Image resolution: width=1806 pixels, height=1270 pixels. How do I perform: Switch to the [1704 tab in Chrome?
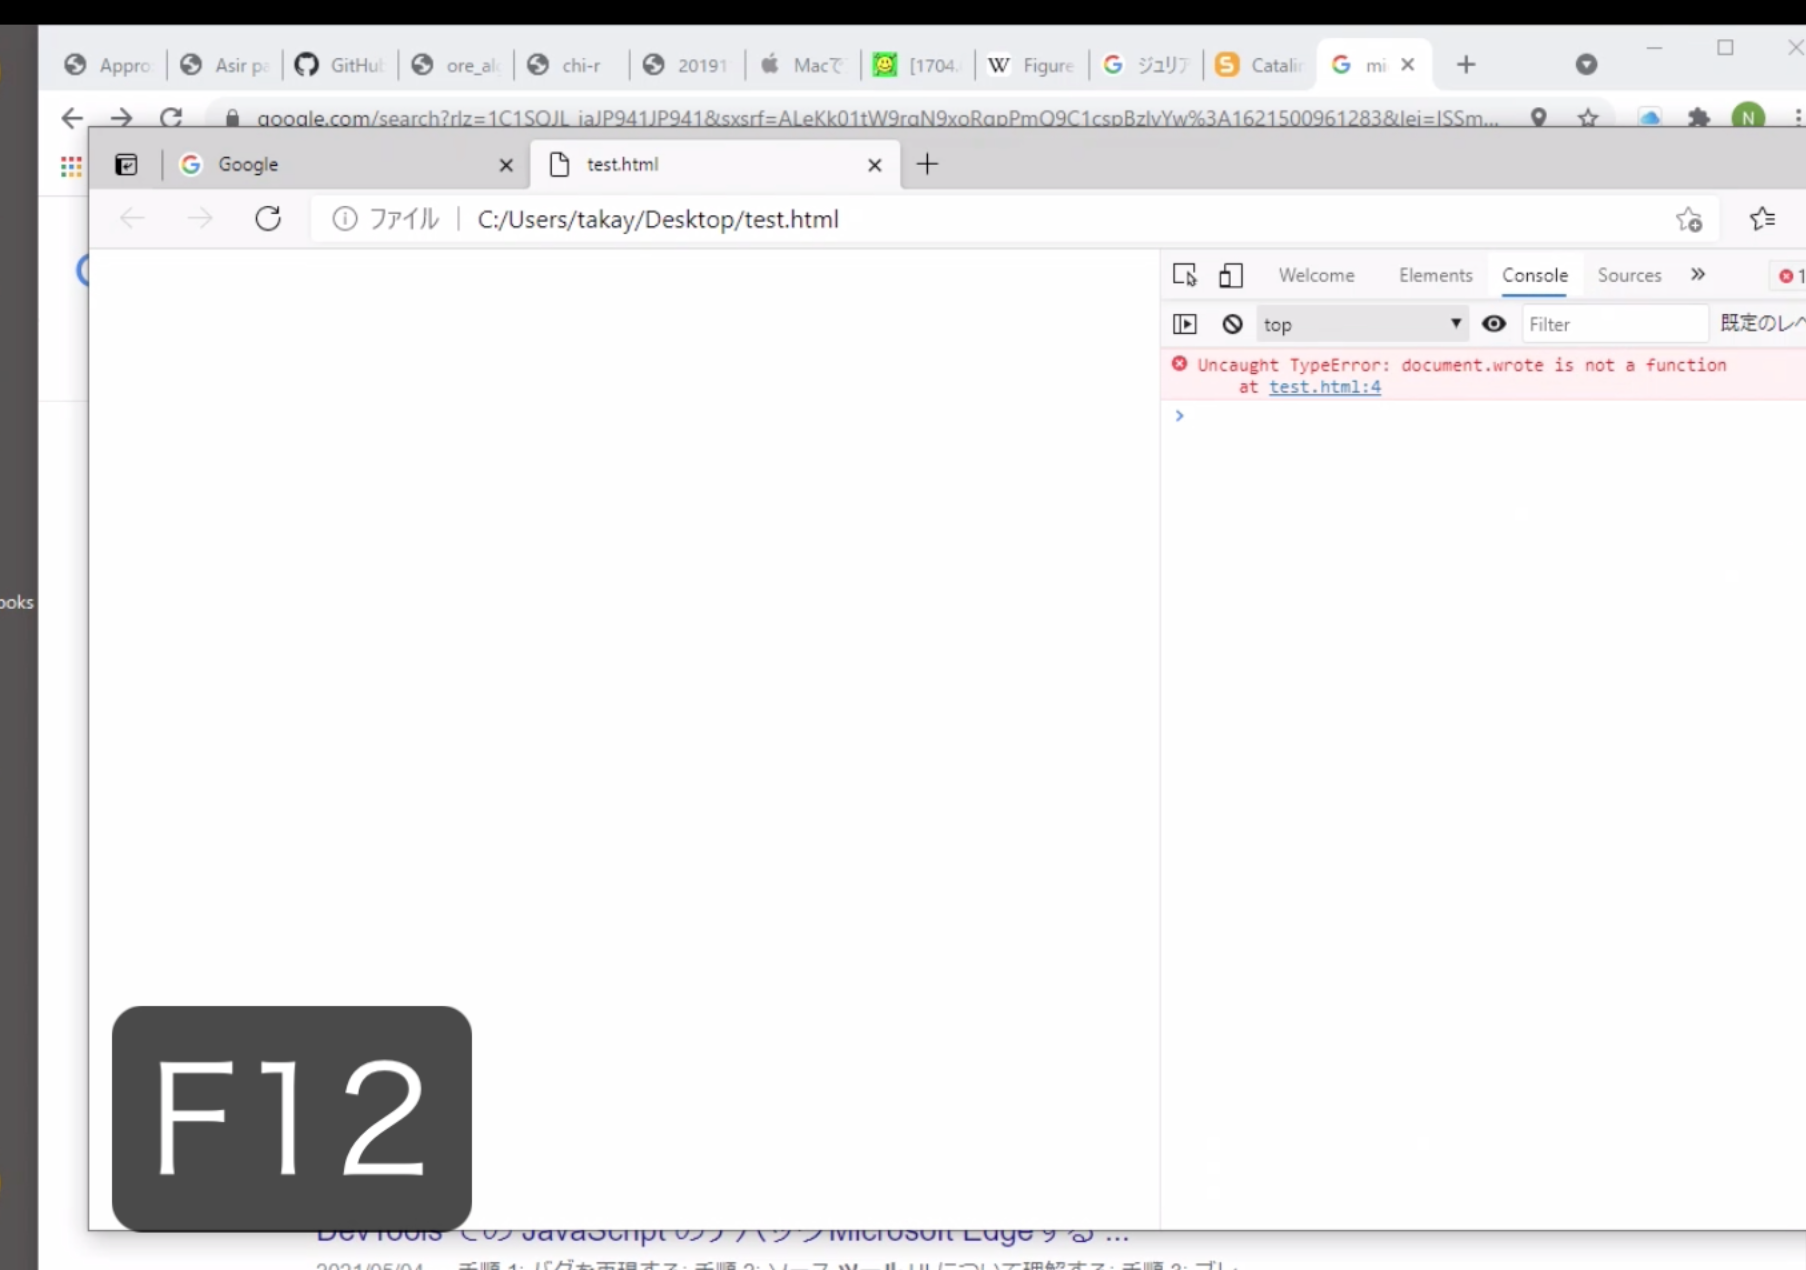point(918,65)
